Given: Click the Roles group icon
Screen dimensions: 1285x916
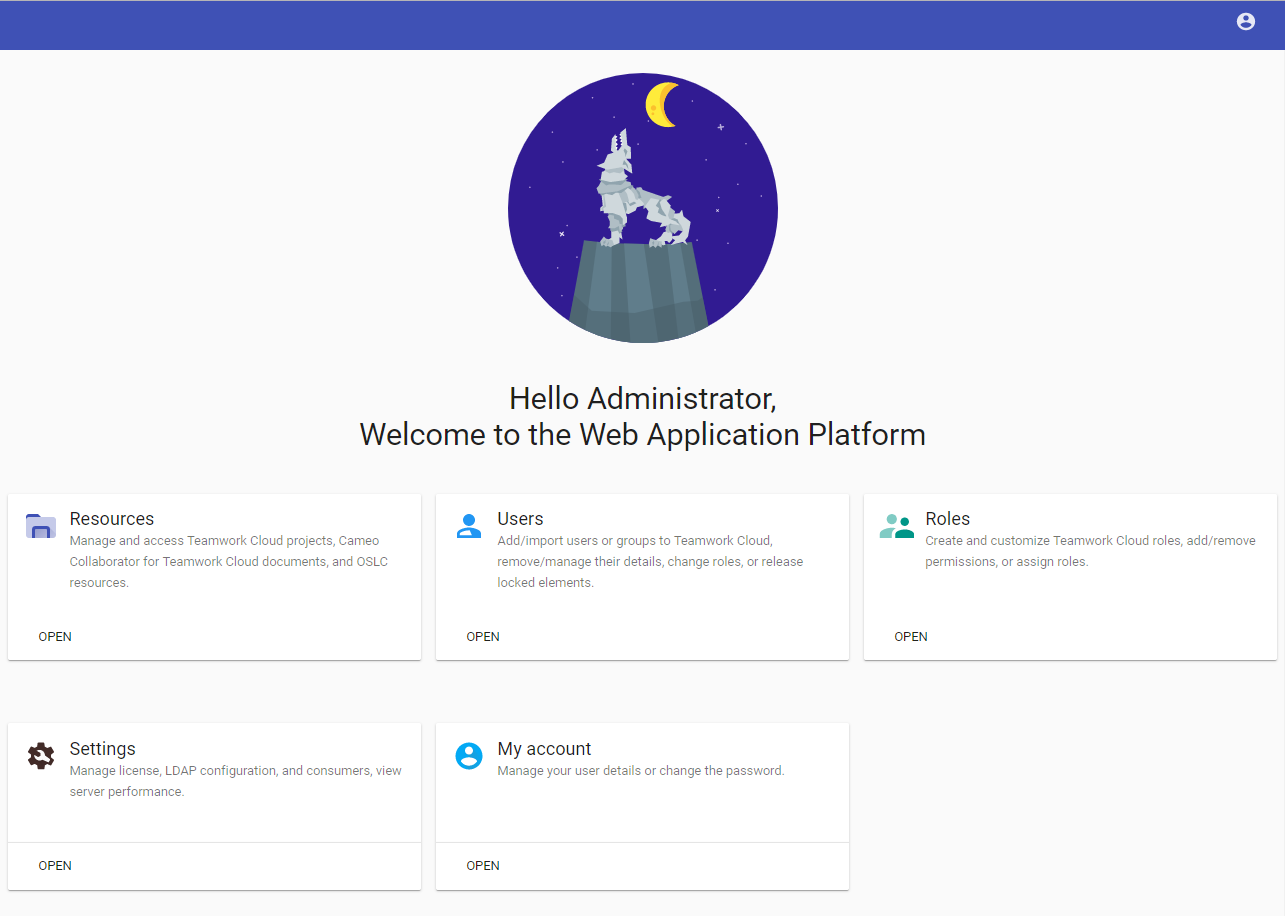Looking at the screenshot, I should click(x=897, y=526).
